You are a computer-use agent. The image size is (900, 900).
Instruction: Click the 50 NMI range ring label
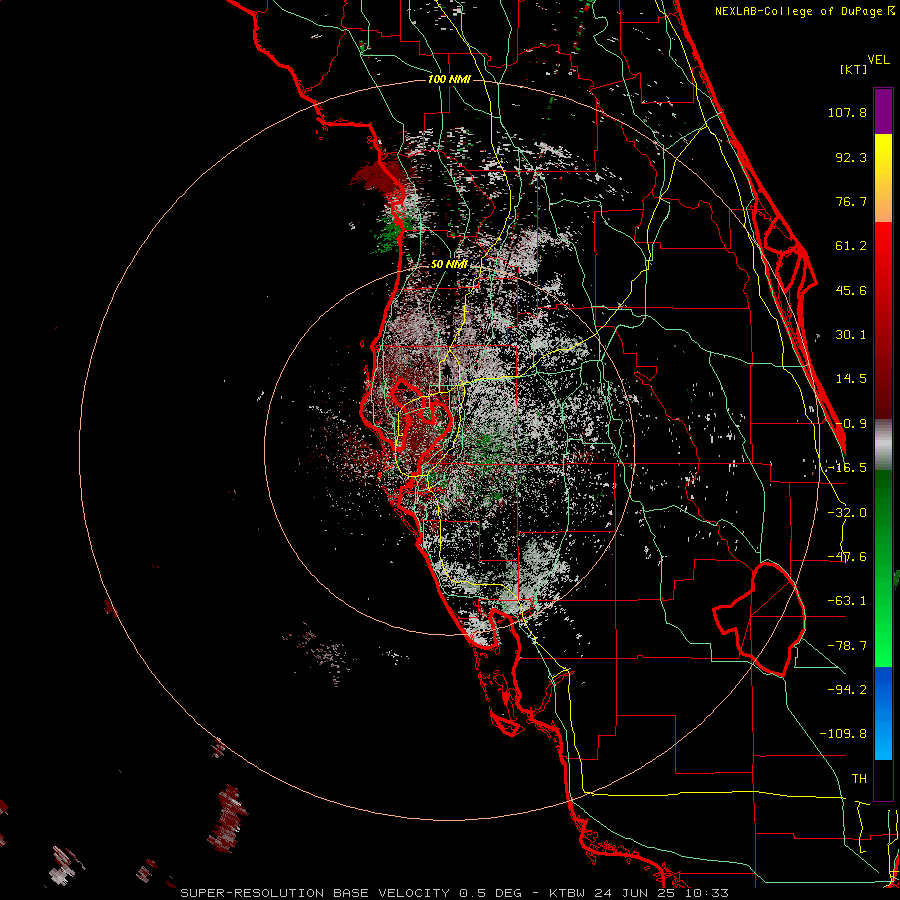449,265
